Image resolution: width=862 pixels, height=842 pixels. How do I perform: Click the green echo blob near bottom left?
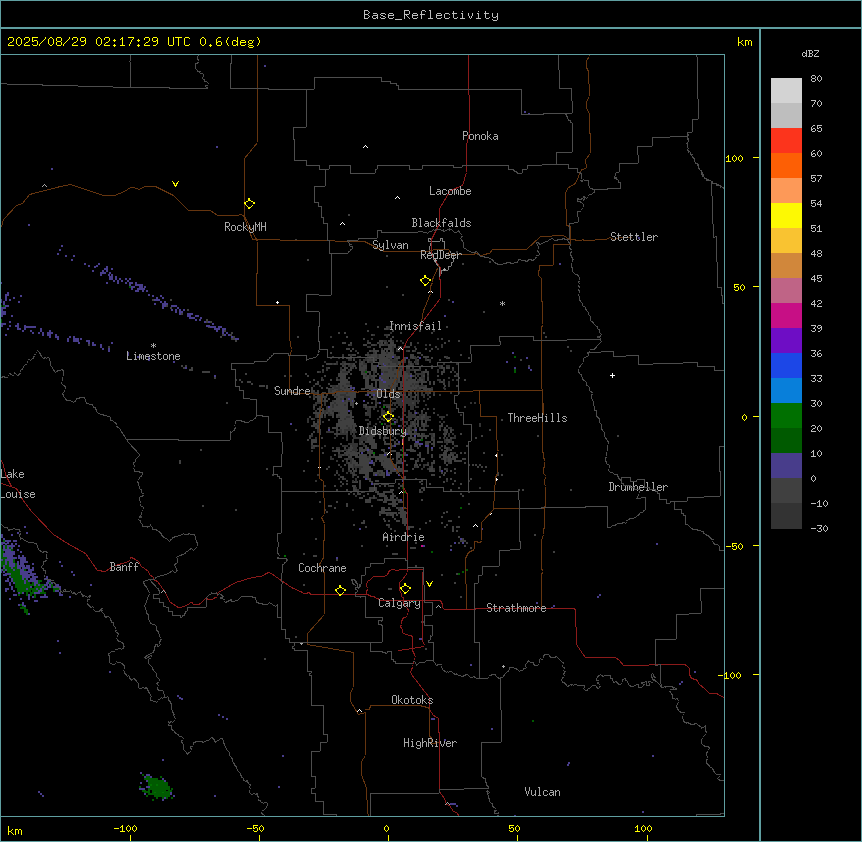[x=157, y=786]
